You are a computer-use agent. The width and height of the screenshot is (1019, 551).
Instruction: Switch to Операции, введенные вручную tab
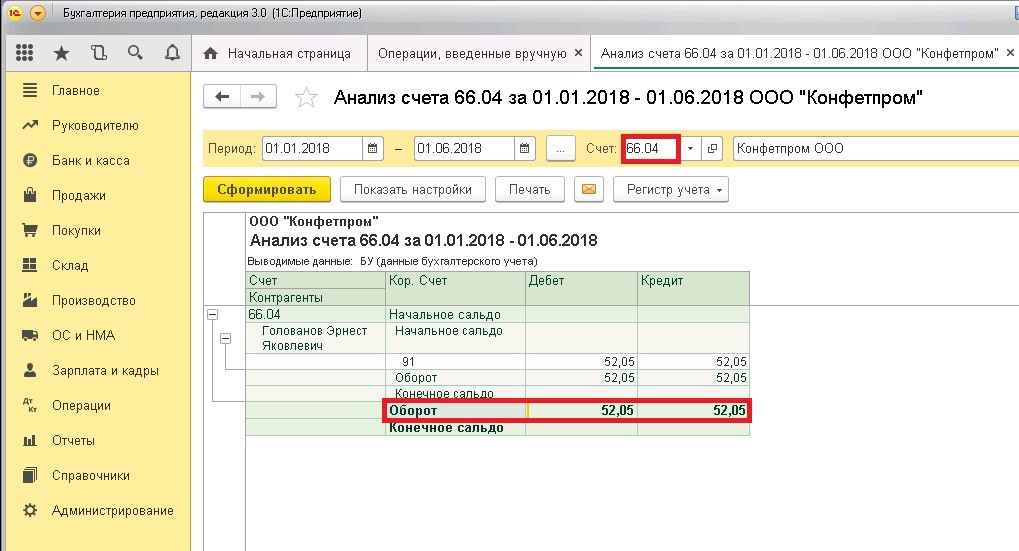tap(472, 53)
